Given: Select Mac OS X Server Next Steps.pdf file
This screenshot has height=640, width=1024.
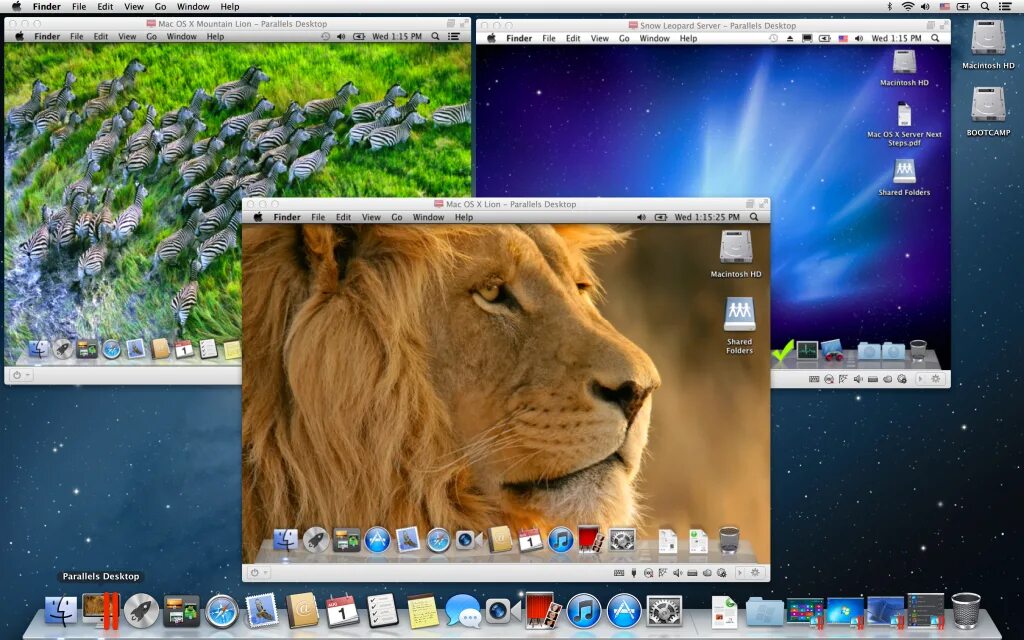Looking at the screenshot, I should click(904, 124).
